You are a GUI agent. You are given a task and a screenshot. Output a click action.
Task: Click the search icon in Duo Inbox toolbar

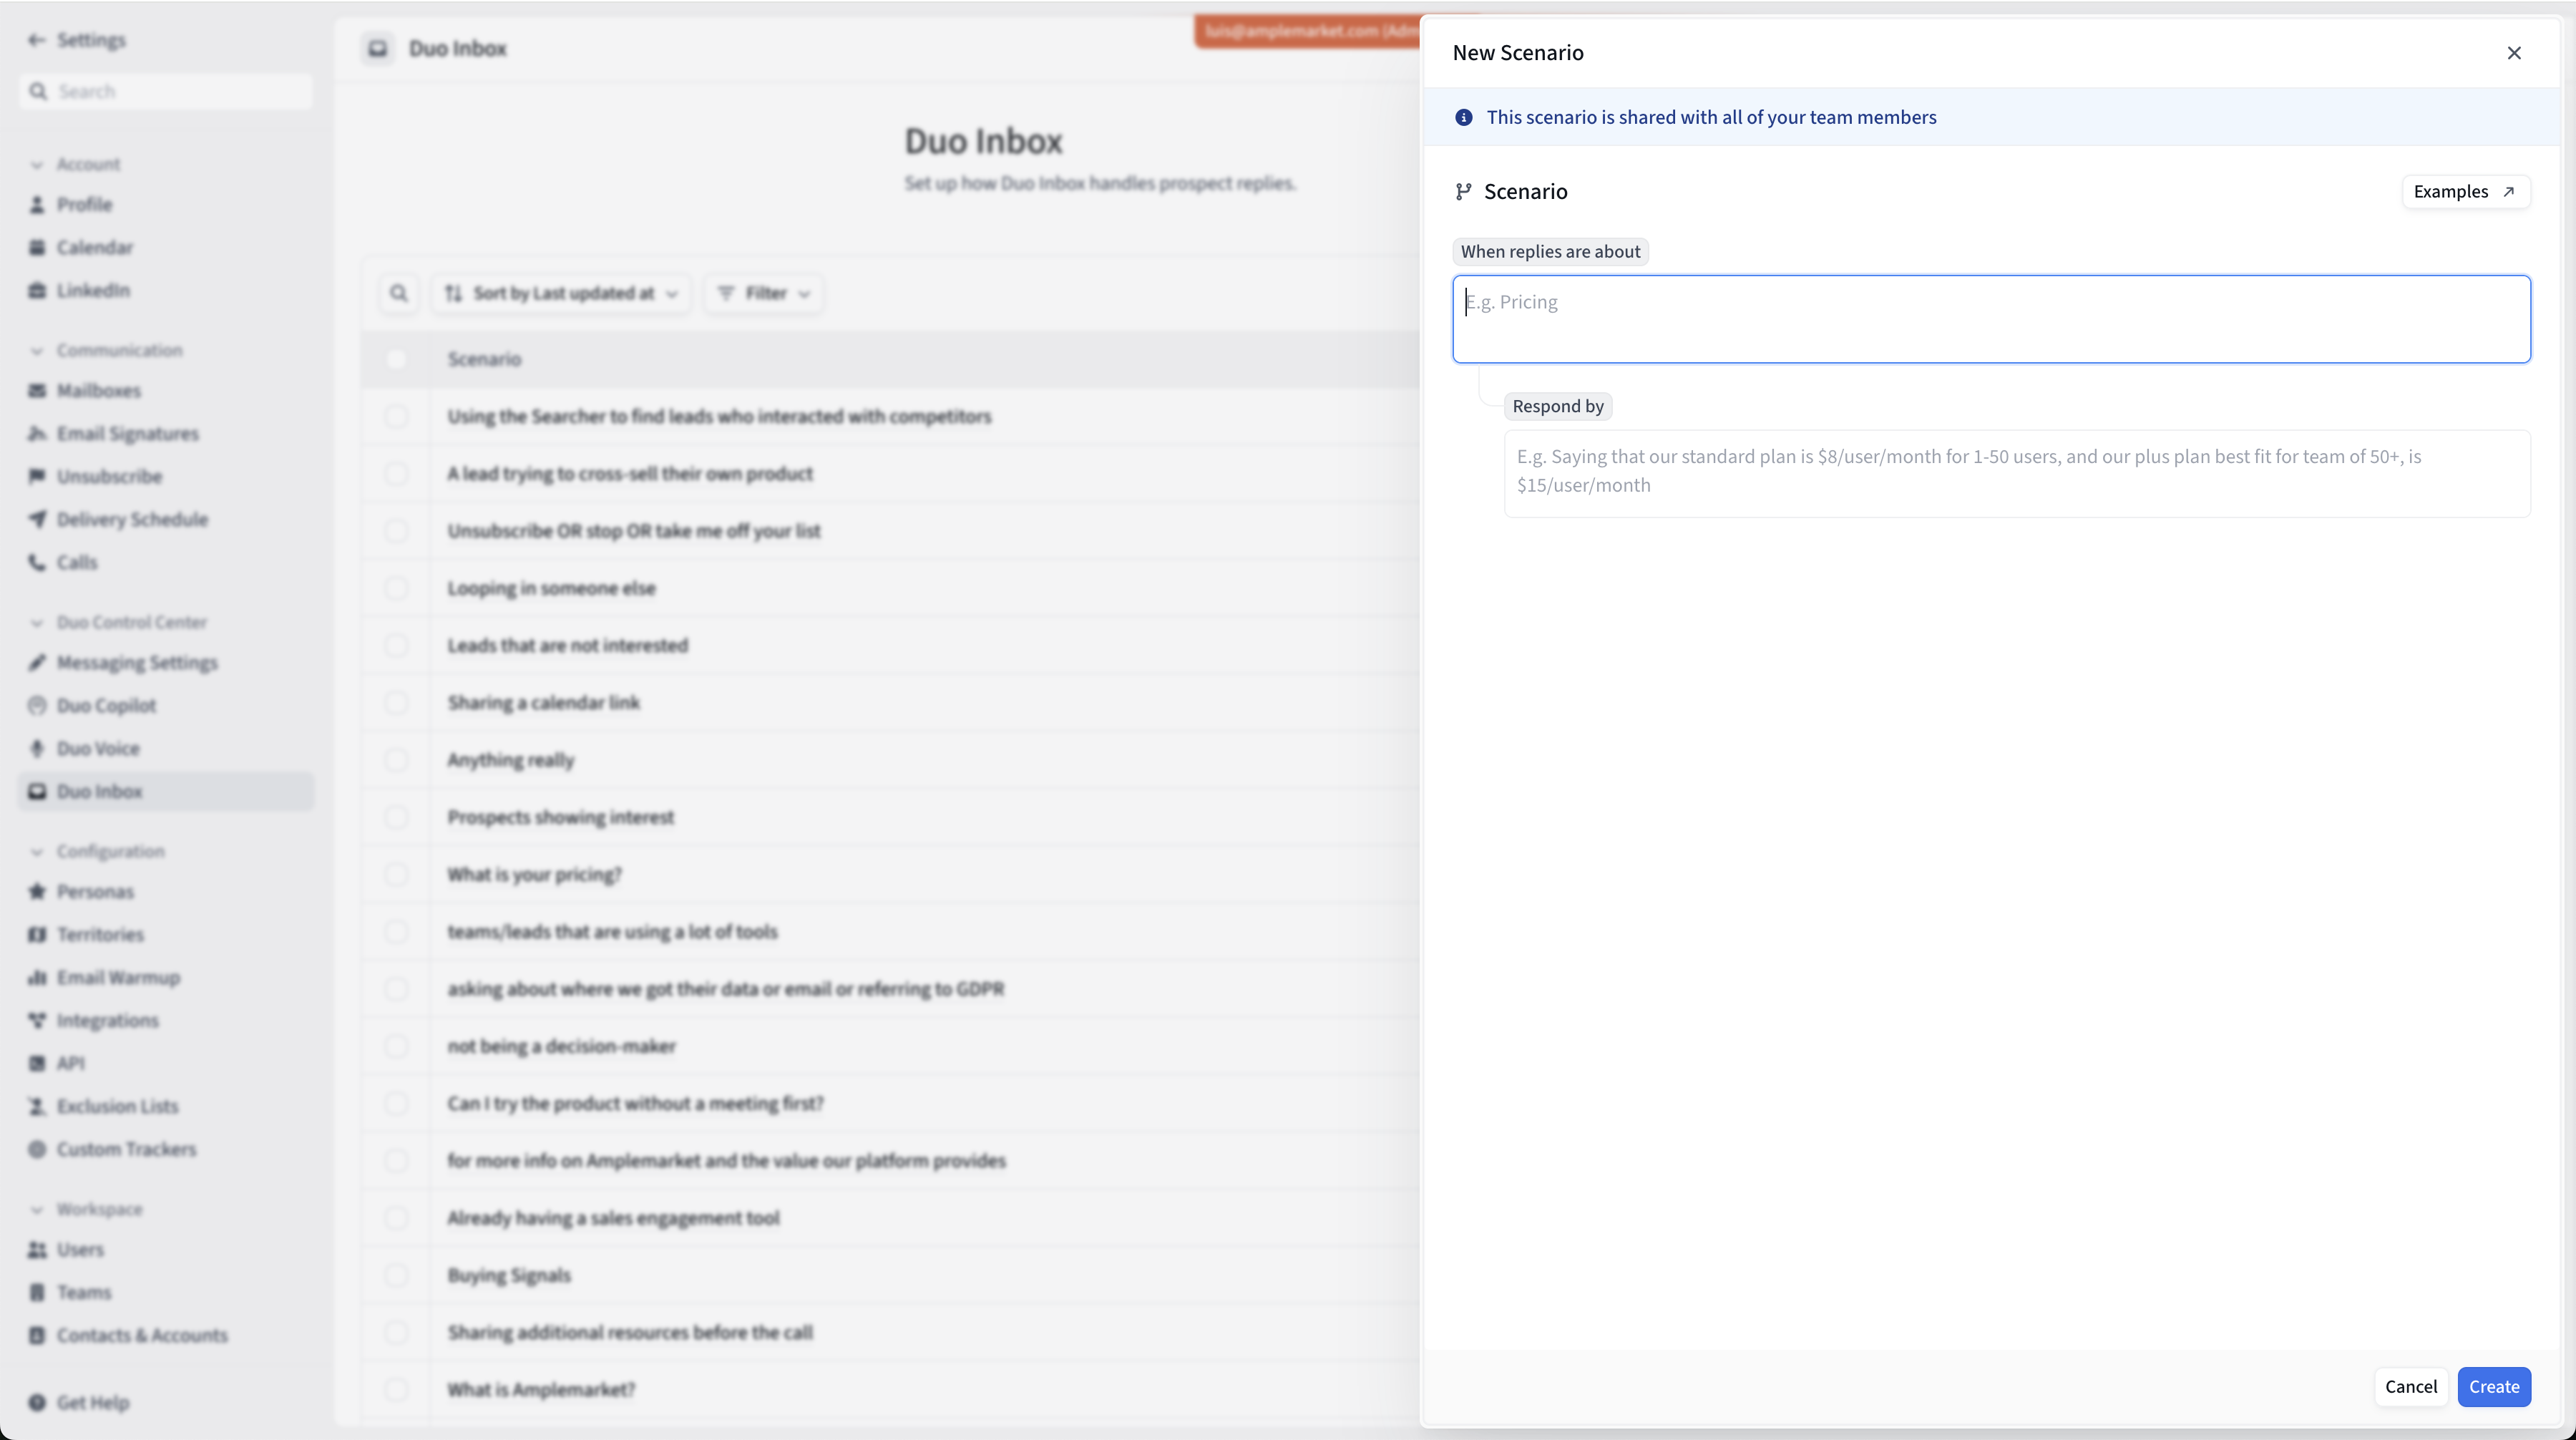(x=398, y=293)
